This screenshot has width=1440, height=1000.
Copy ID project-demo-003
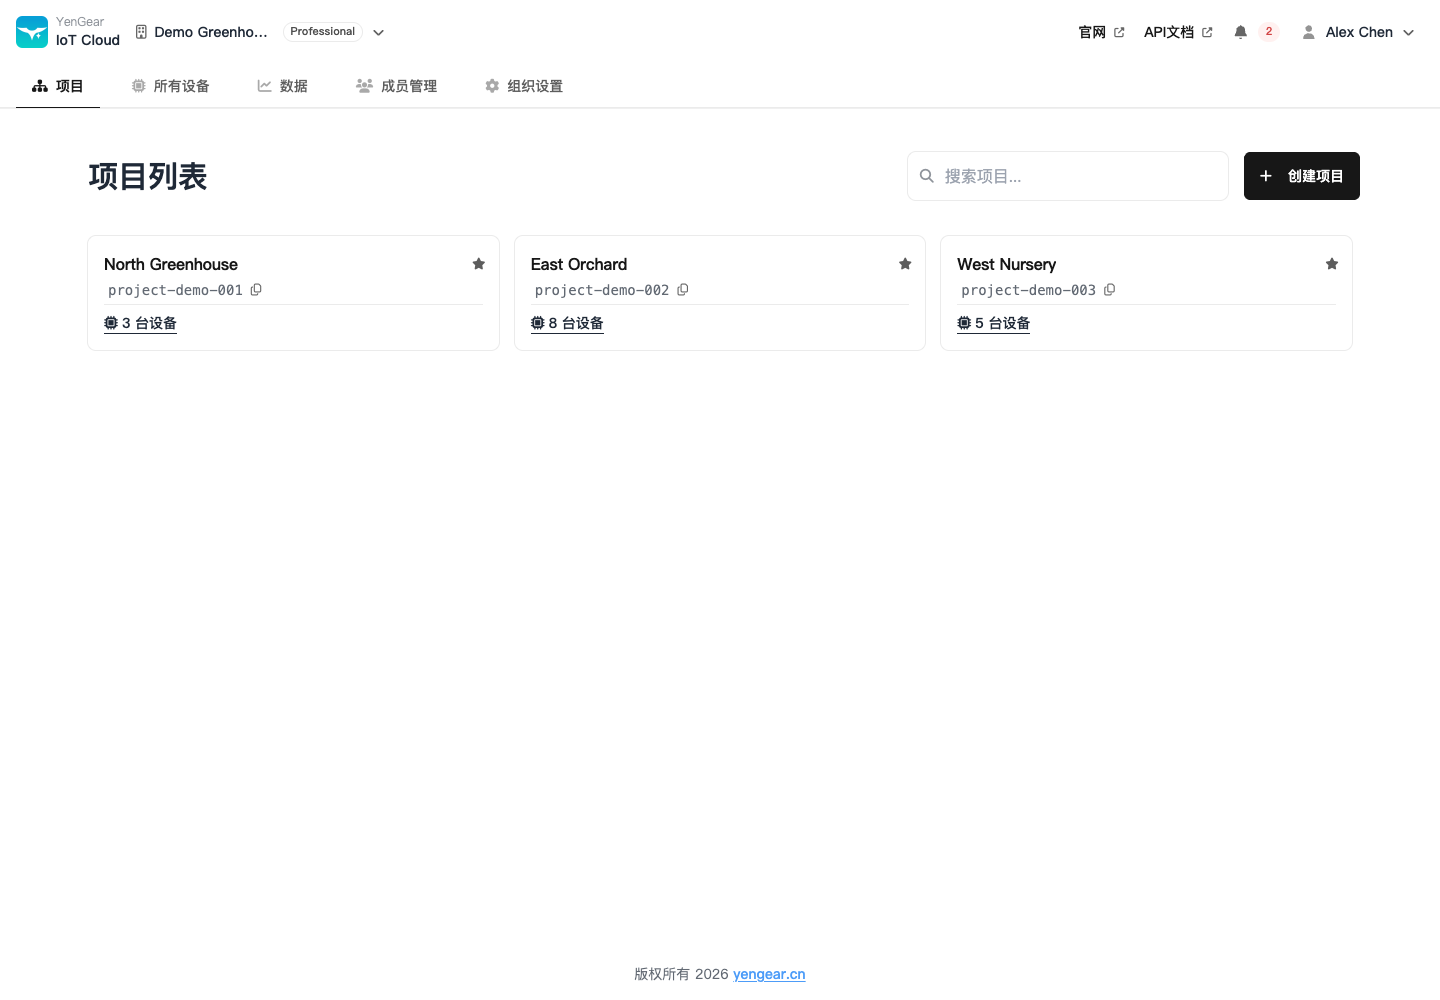click(x=1110, y=290)
